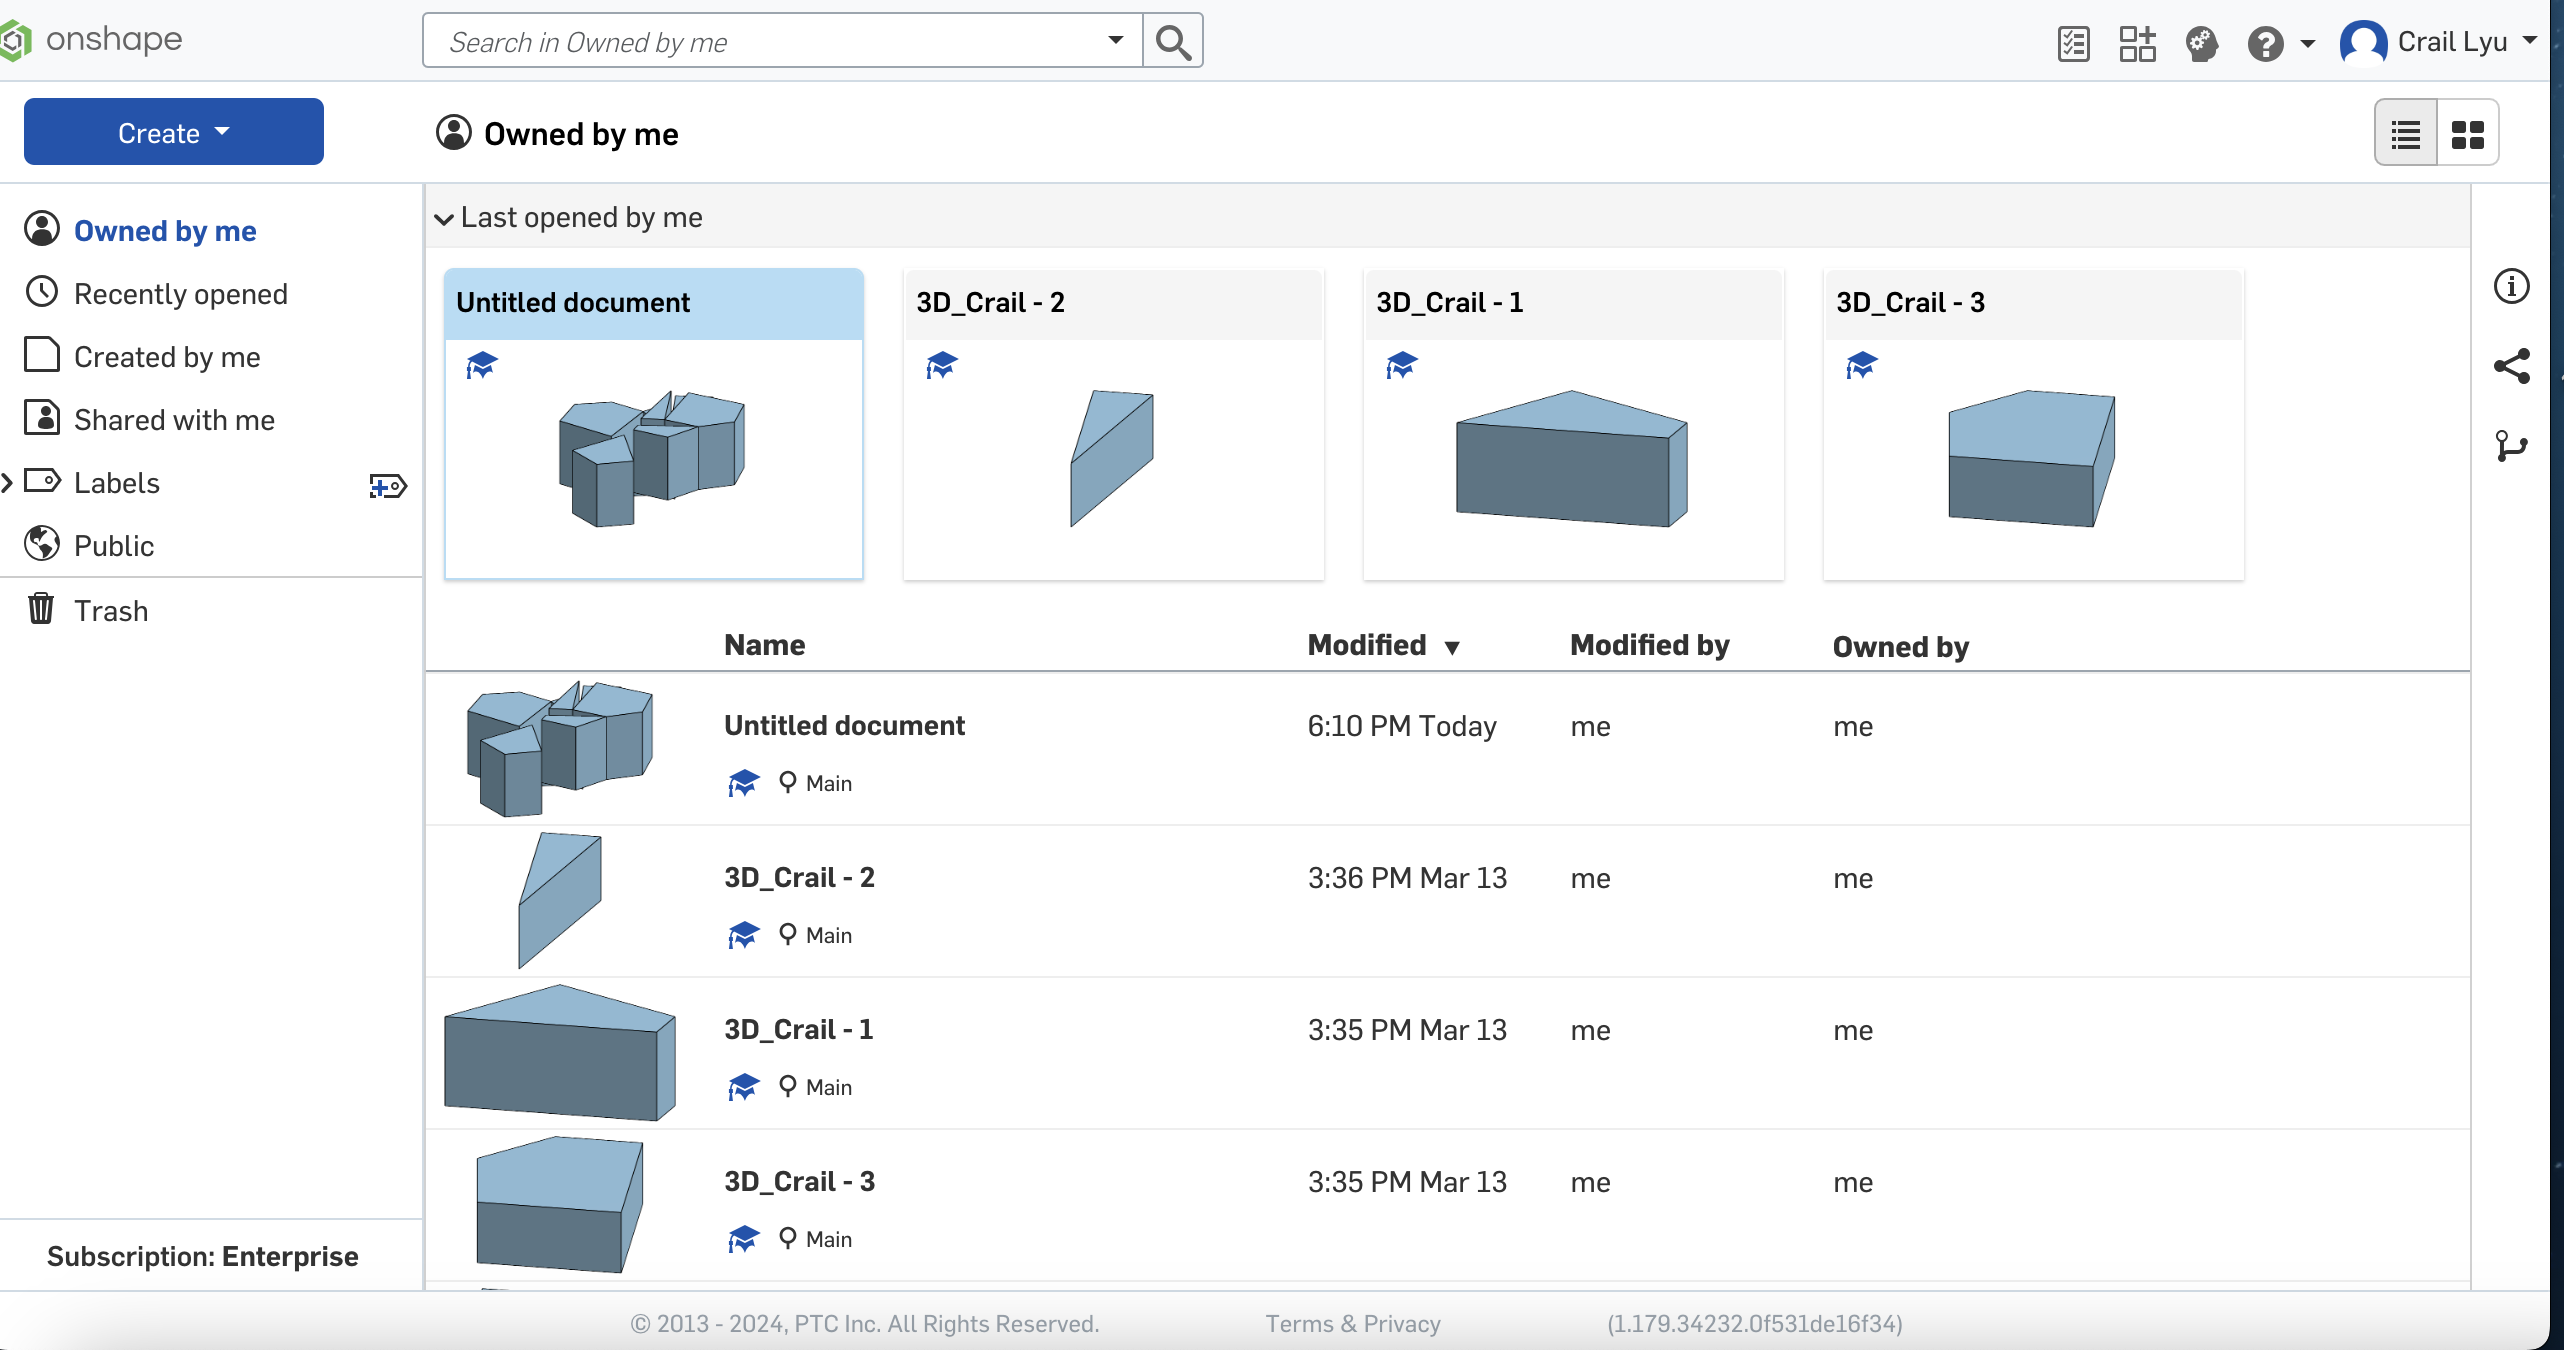Open the Trash folder

[x=111, y=610]
